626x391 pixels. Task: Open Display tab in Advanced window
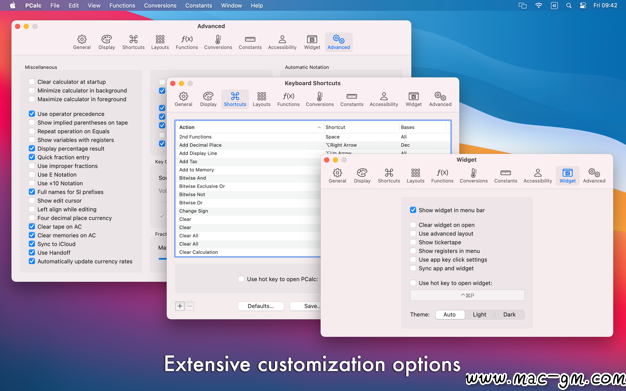(x=107, y=42)
